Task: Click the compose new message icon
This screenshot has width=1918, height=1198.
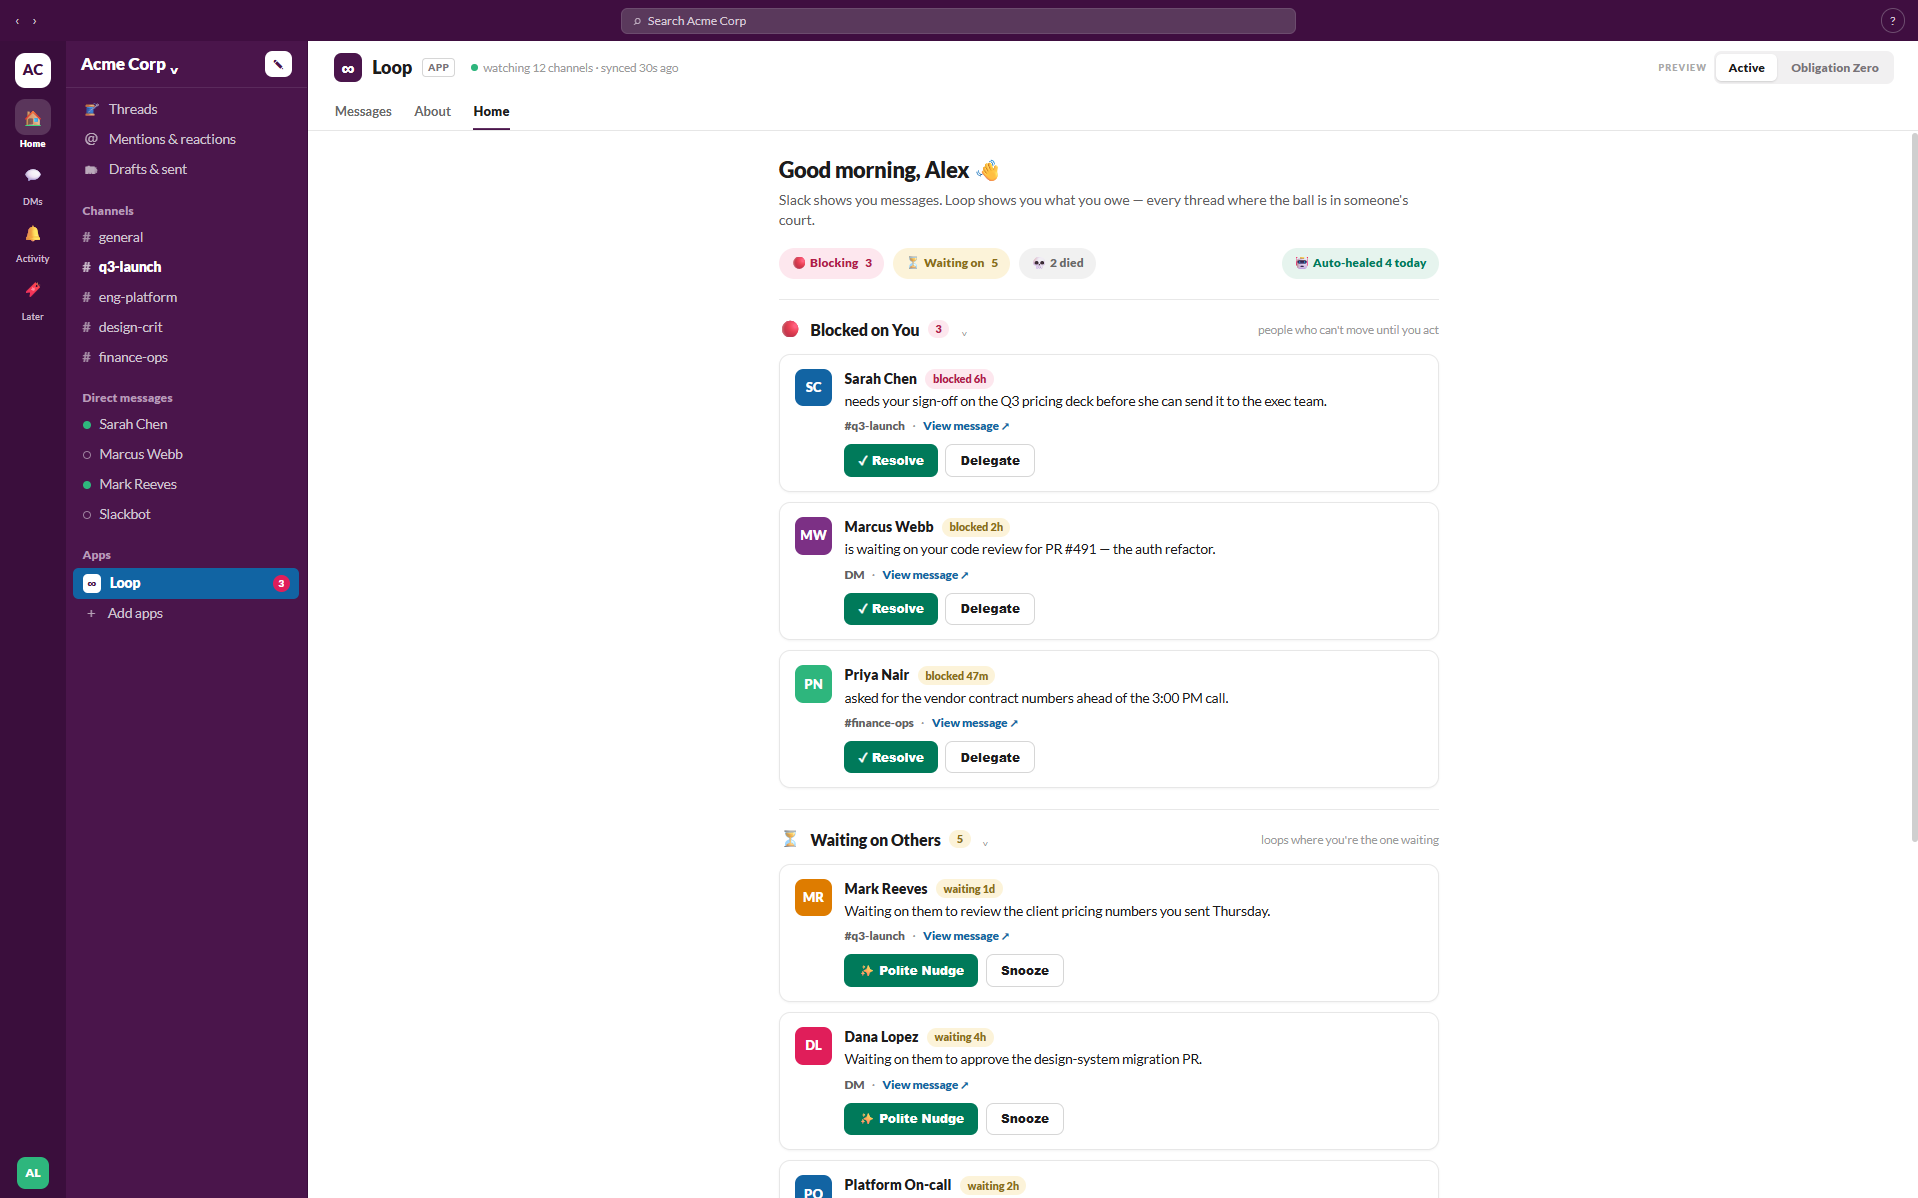Action: point(278,64)
